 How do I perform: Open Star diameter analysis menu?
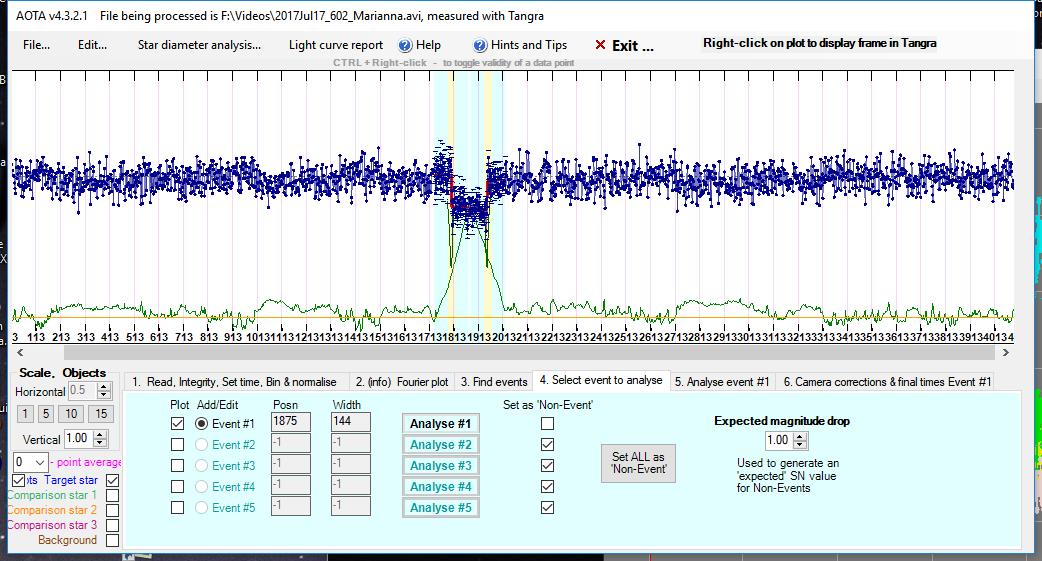click(x=199, y=45)
